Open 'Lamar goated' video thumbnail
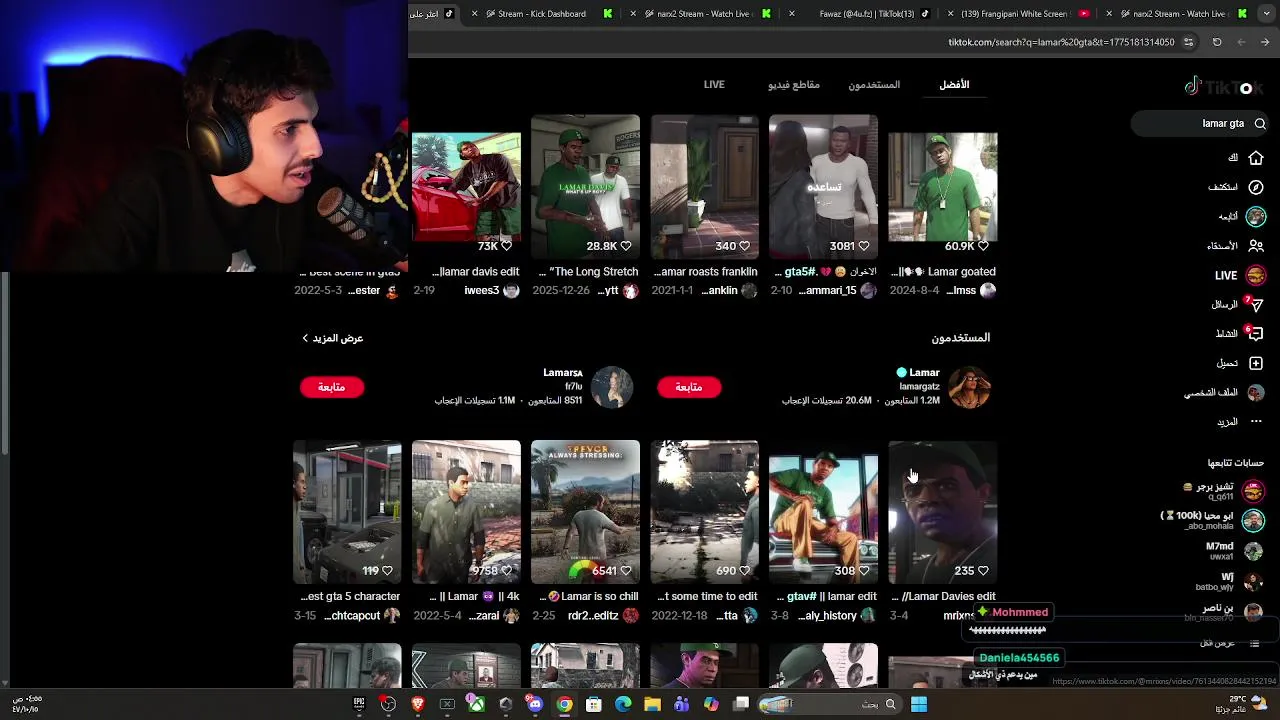Viewport: 1280px width, 720px height. coord(942,187)
